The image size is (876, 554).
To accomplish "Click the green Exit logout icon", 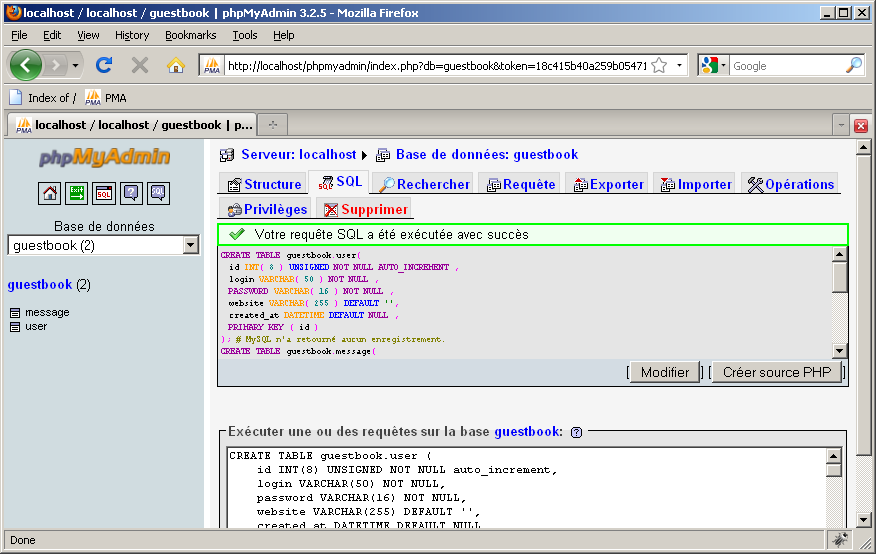I will coord(77,193).
